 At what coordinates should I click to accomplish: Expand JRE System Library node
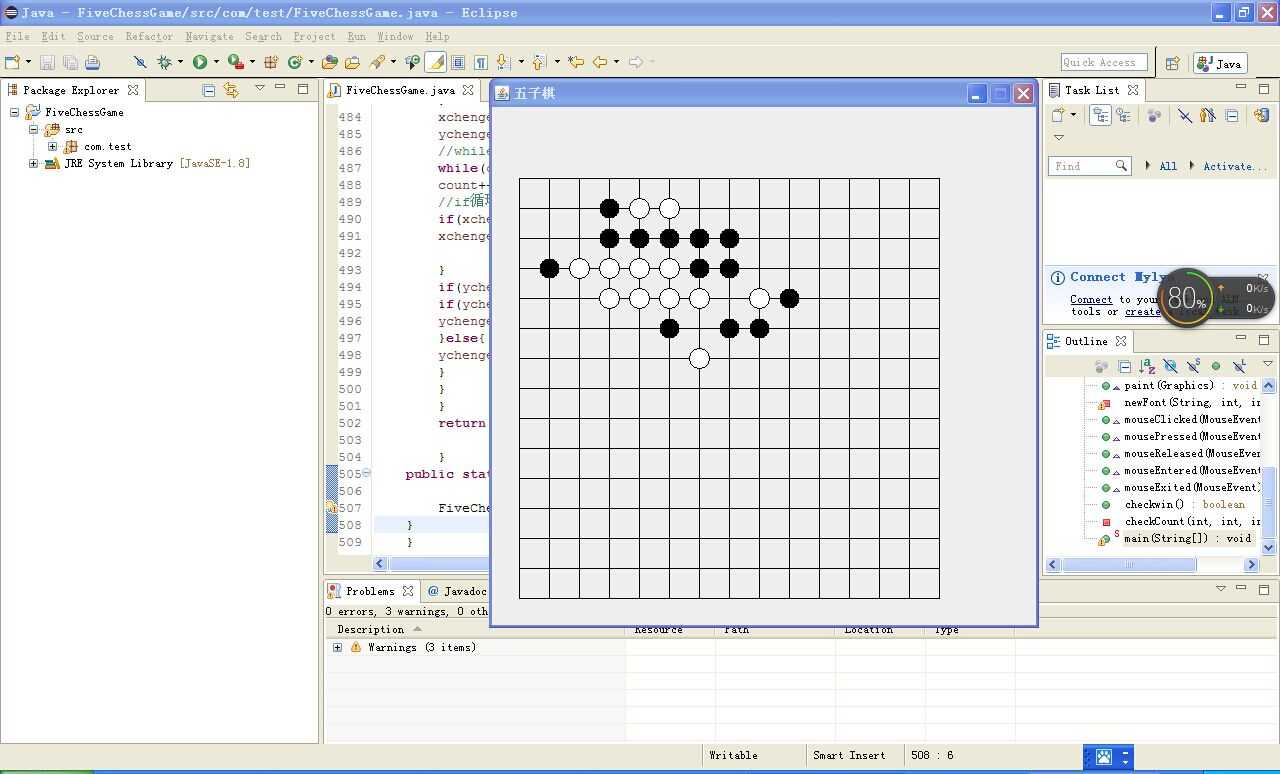(33, 163)
